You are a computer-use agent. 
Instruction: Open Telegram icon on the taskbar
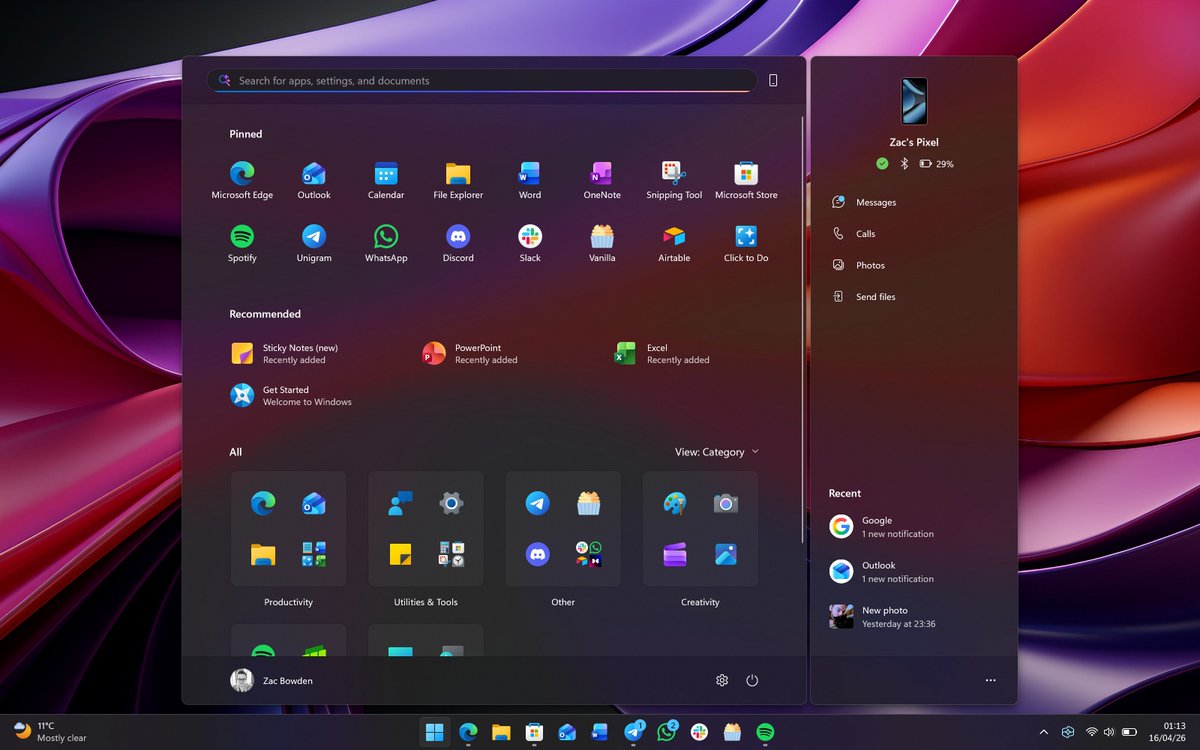[x=633, y=732]
